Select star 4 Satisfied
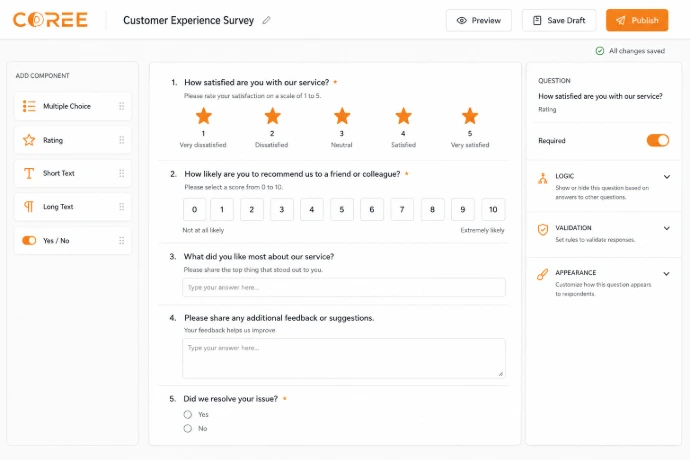Image resolution: width=690 pixels, height=460 pixels. coord(403,116)
